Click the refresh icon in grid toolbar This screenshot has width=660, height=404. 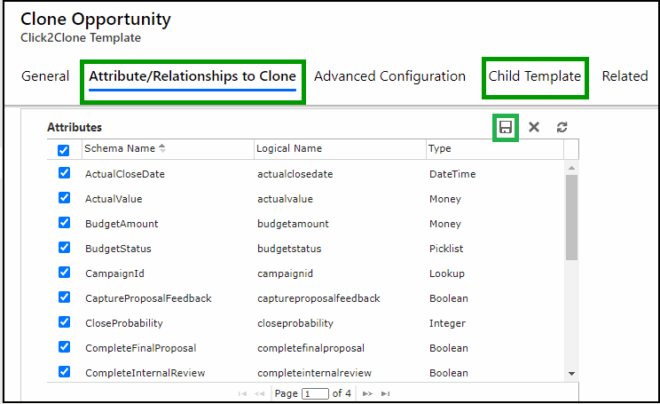[x=562, y=127]
